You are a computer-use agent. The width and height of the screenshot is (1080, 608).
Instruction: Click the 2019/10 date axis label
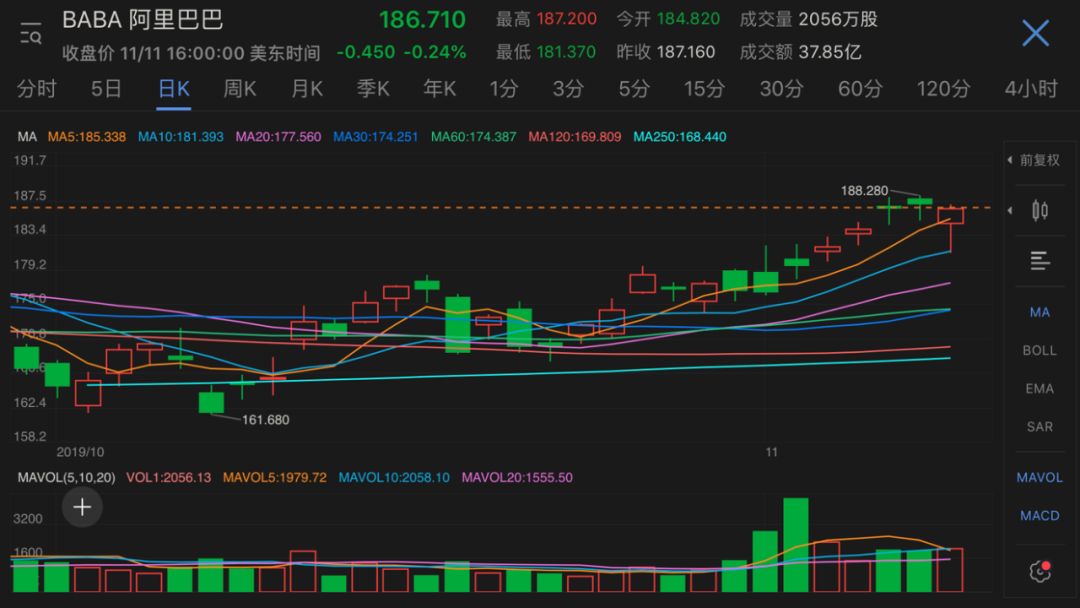coord(80,452)
